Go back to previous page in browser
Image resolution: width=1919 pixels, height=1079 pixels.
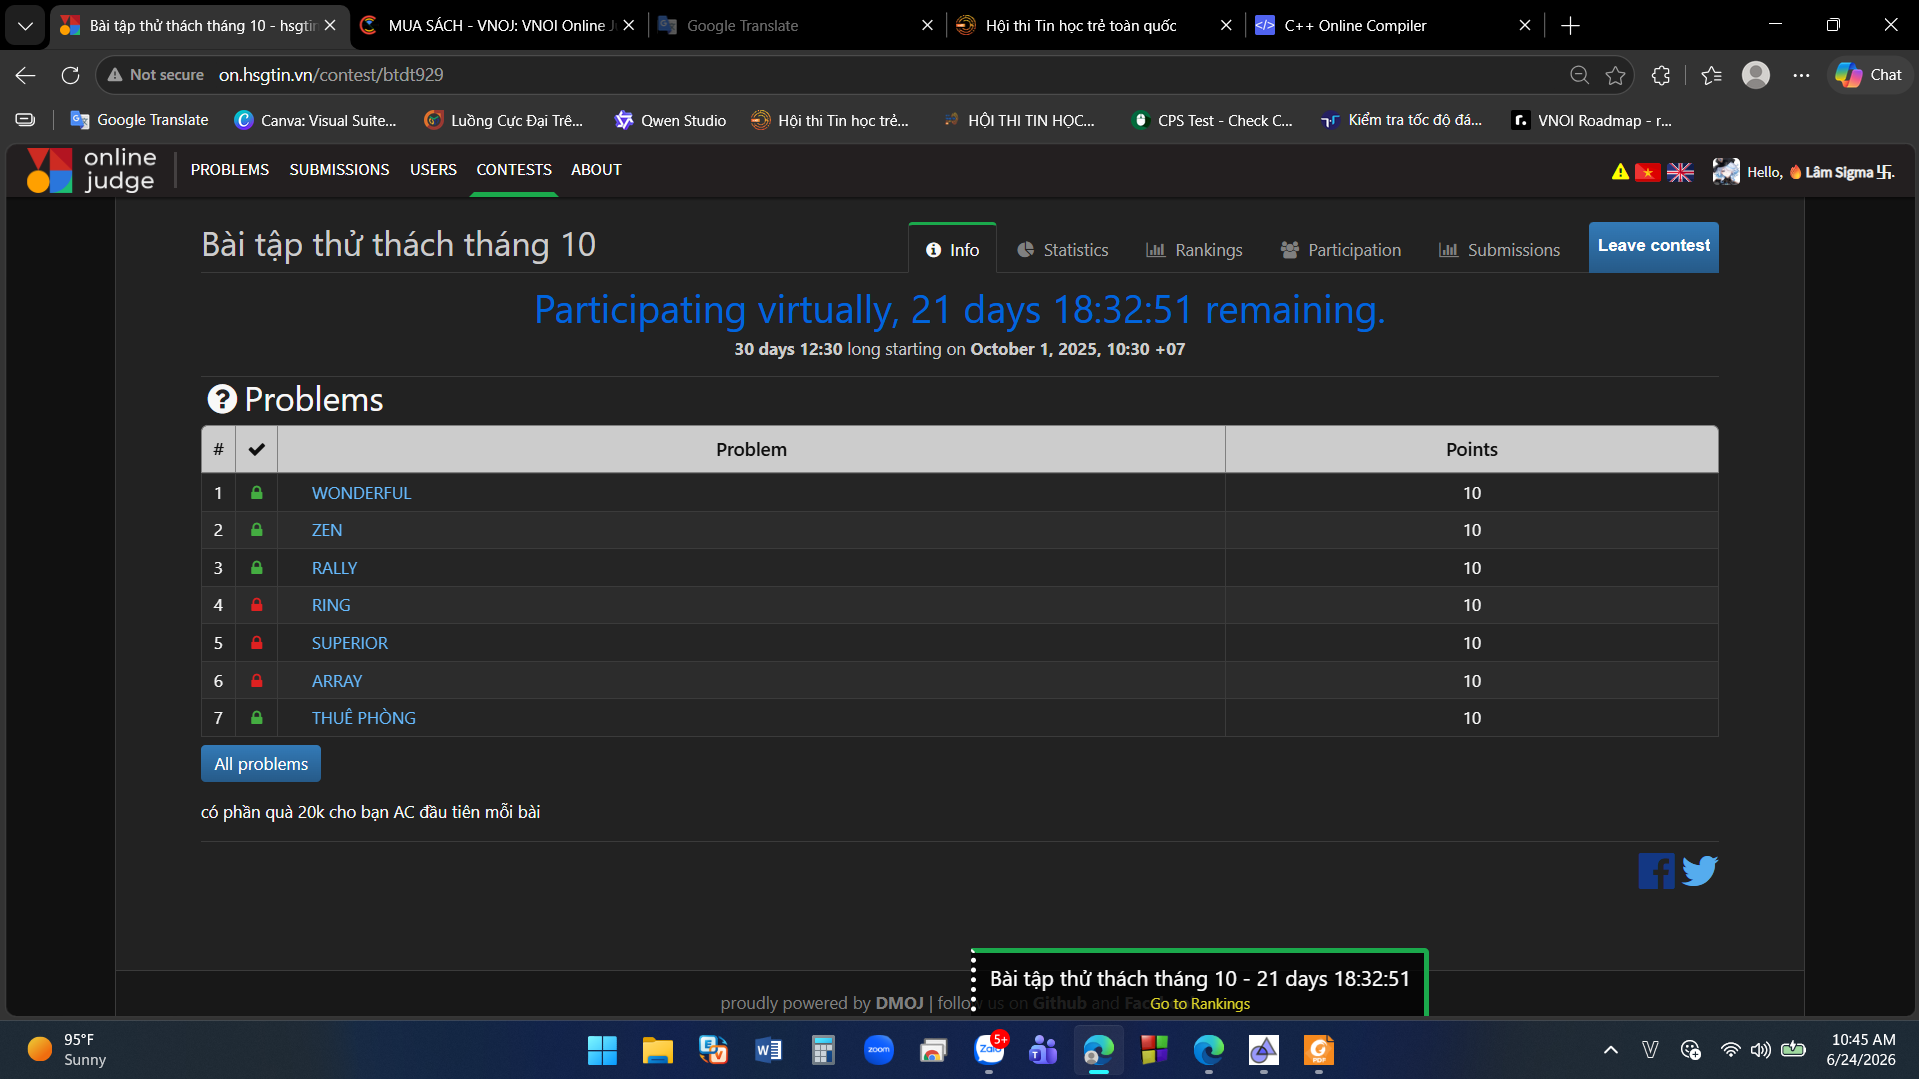click(x=26, y=75)
